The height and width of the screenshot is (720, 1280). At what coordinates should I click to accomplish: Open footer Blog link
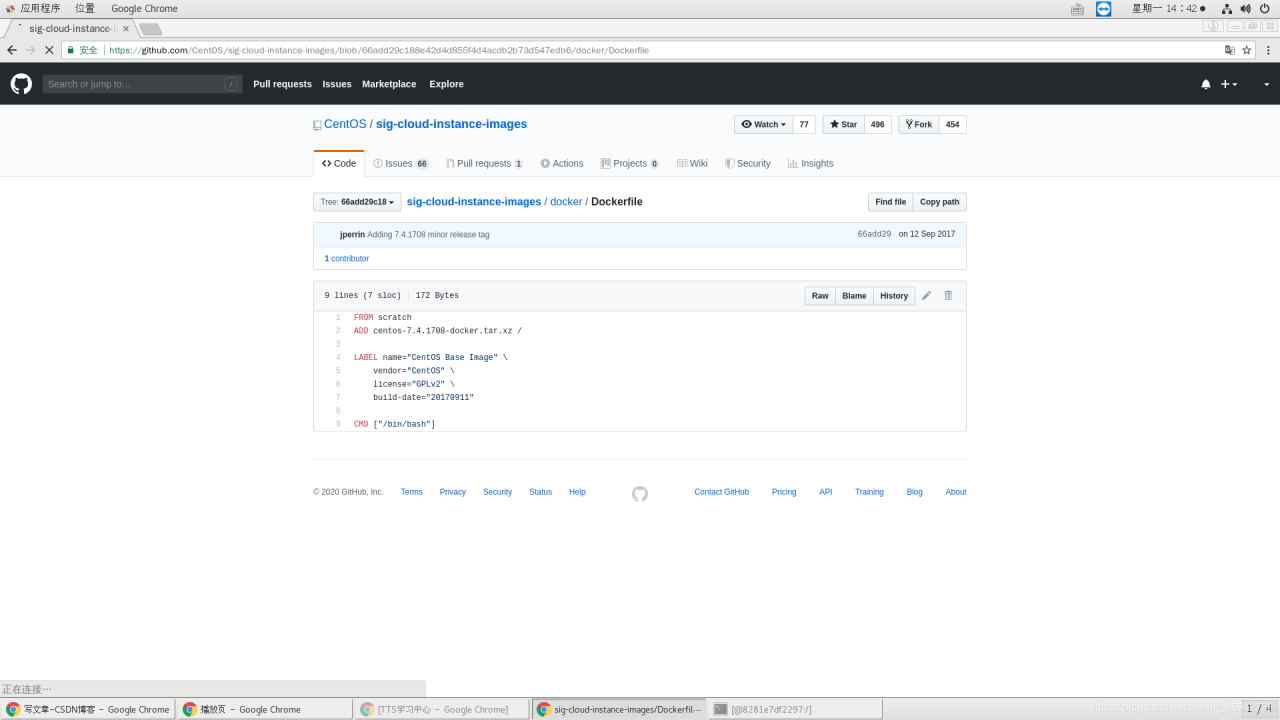point(915,492)
